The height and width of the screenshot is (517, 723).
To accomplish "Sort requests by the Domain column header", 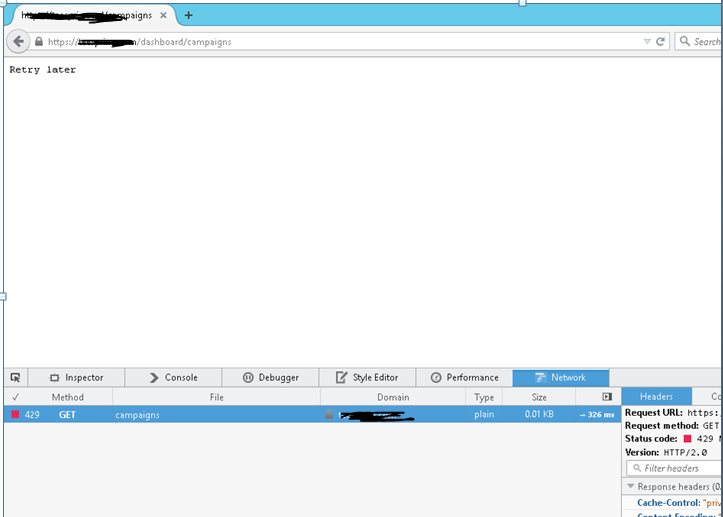I will (x=393, y=397).
